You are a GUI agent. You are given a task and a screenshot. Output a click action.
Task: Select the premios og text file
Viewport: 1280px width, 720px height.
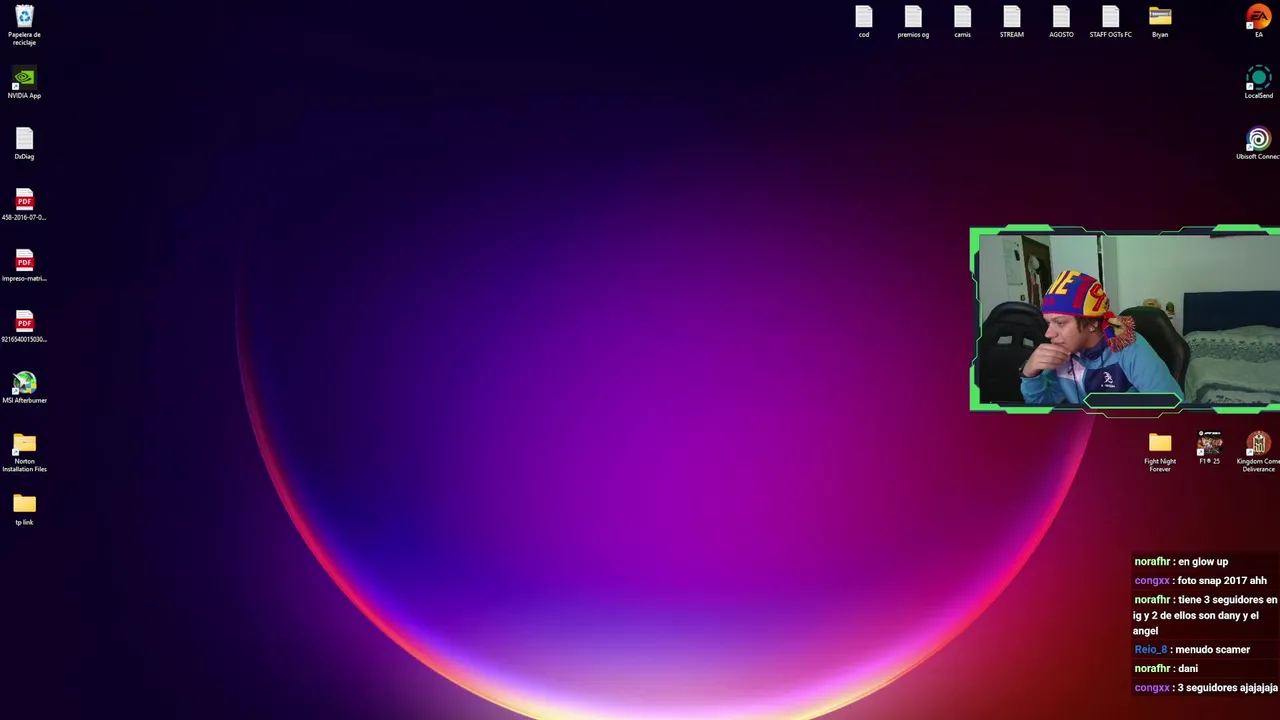913,22
